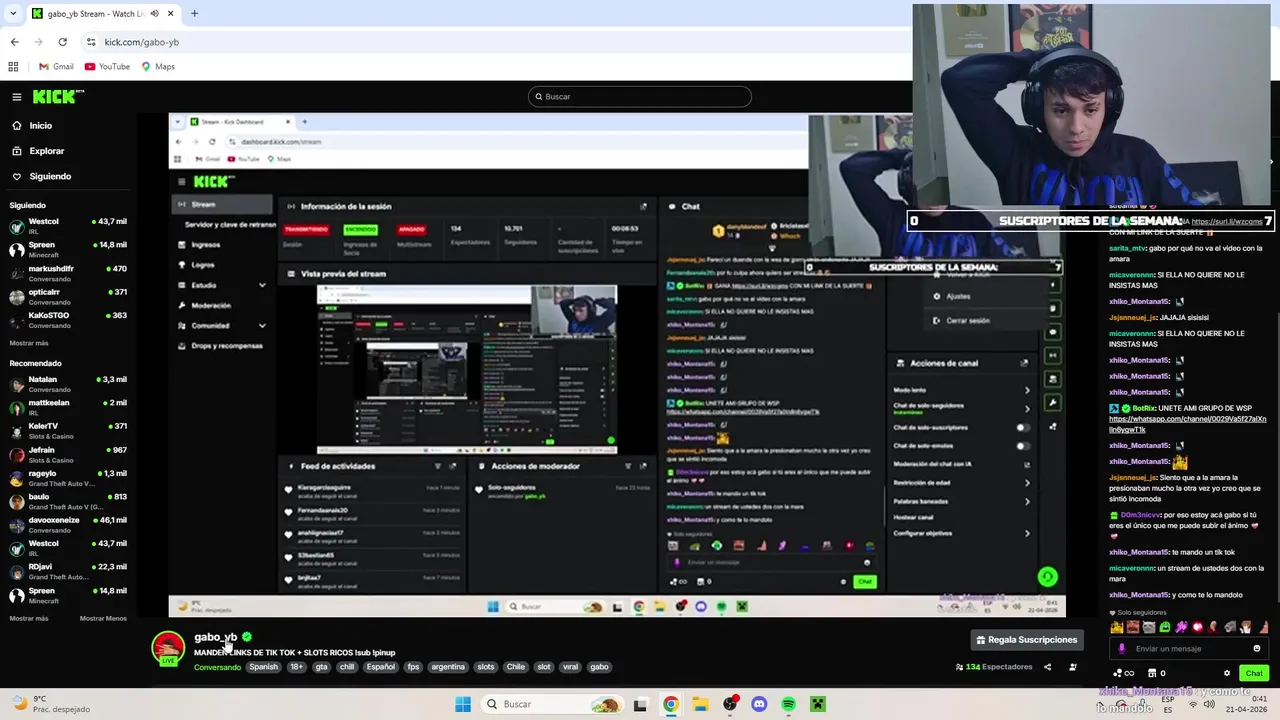The height and width of the screenshot is (720, 1280).
Task: Select the argentina tag
Action: click(448, 667)
